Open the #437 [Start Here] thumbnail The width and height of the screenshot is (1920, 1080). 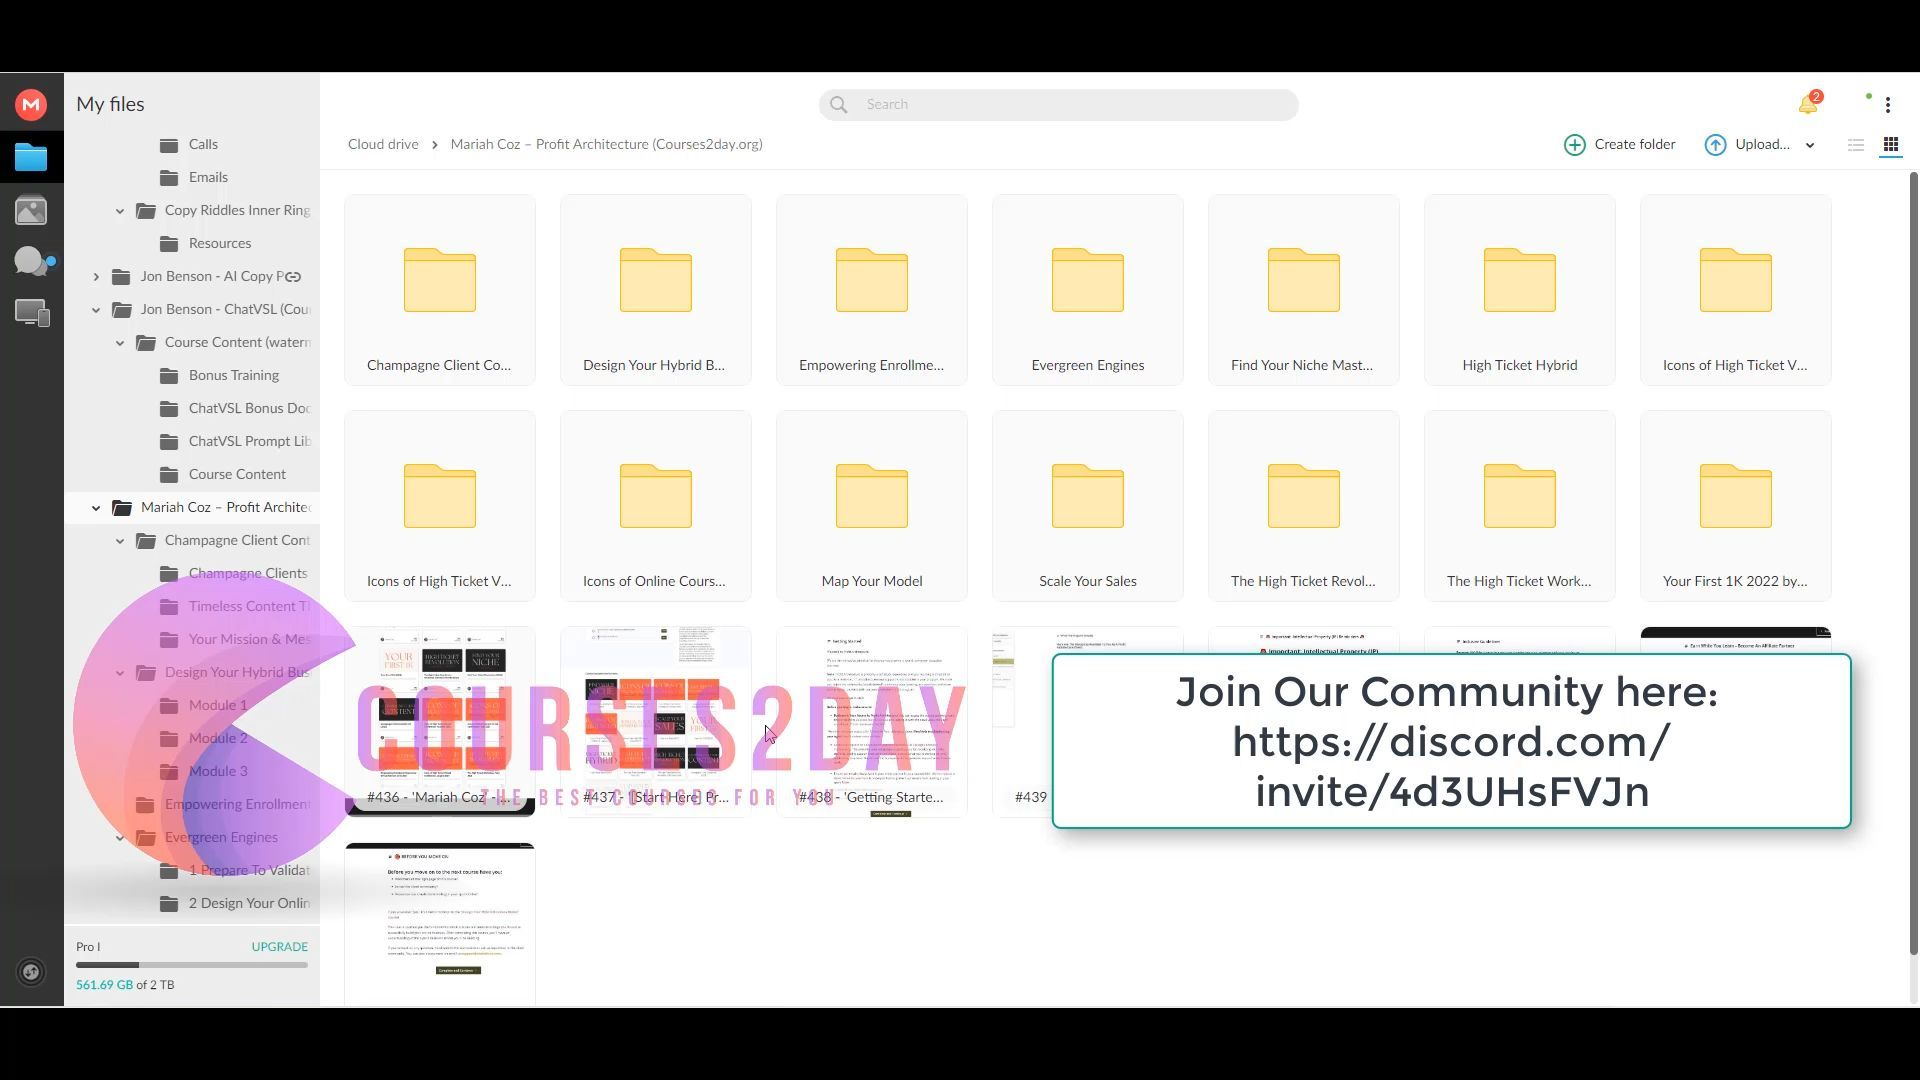click(x=656, y=722)
